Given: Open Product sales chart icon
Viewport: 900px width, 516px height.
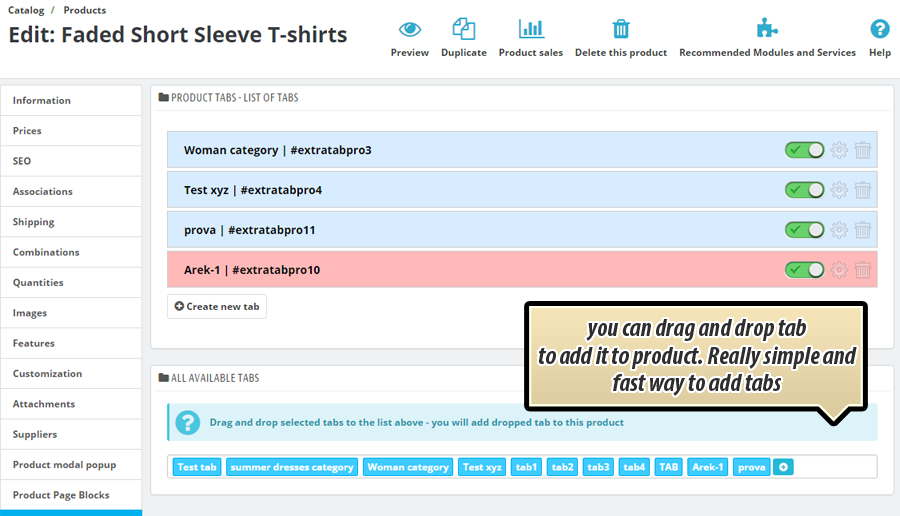Looking at the screenshot, I should point(531,29).
